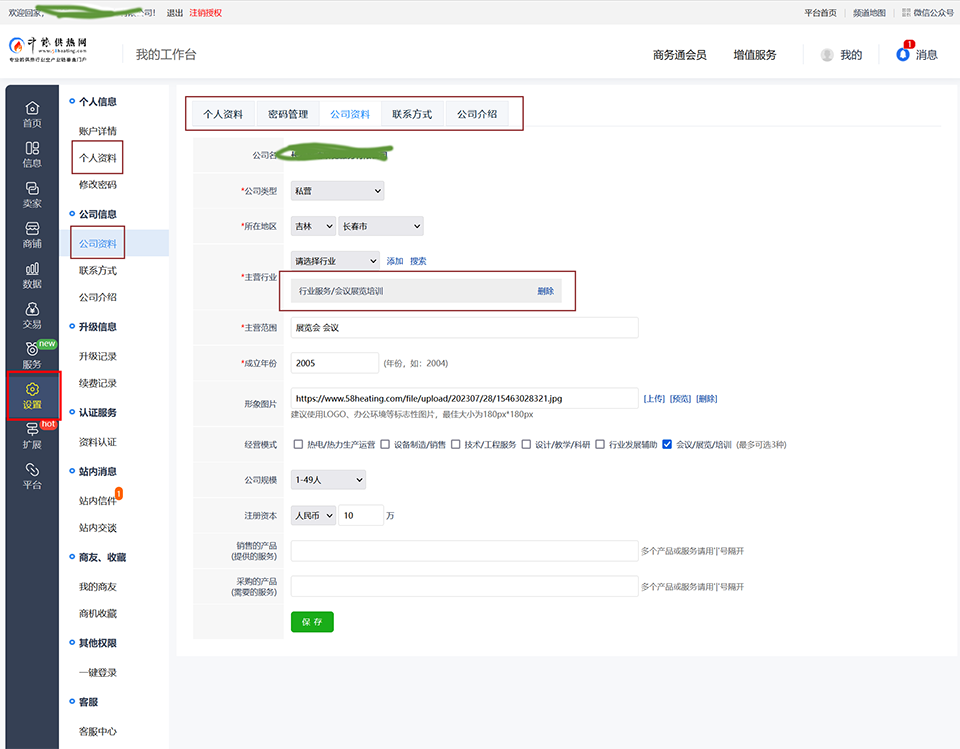Open the 卖家 seller sidebar icon
This screenshot has width=960, height=749.
coord(32,189)
